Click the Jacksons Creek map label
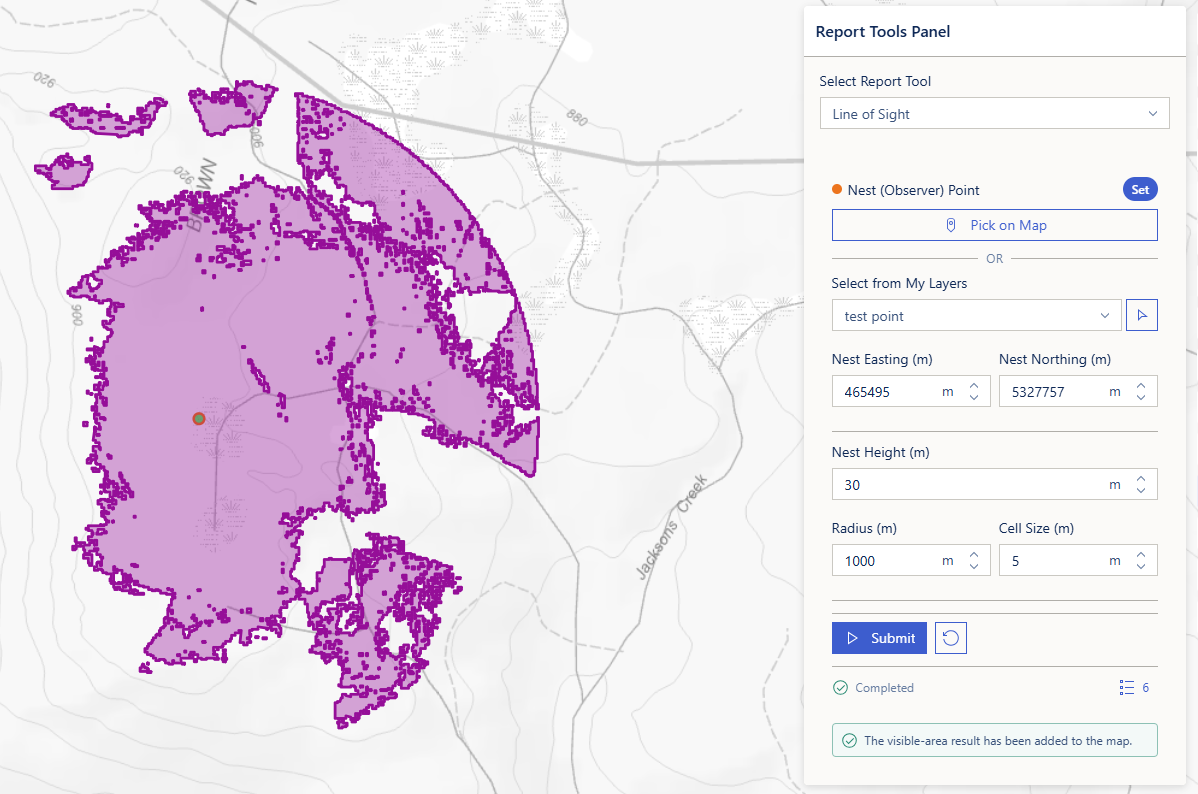The width and height of the screenshot is (1198, 794). point(672,527)
